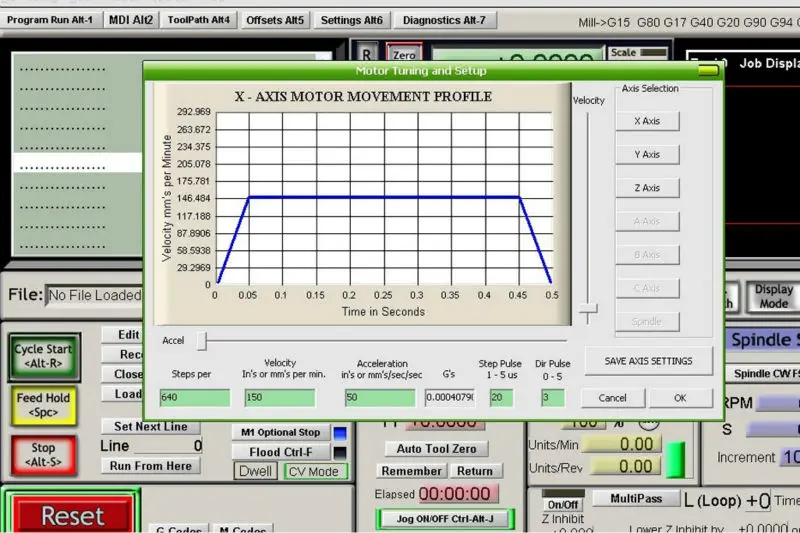Click the Accel slider handle
Image resolution: width=800 pixels, height=533 pixels.
tap(202, 341)
